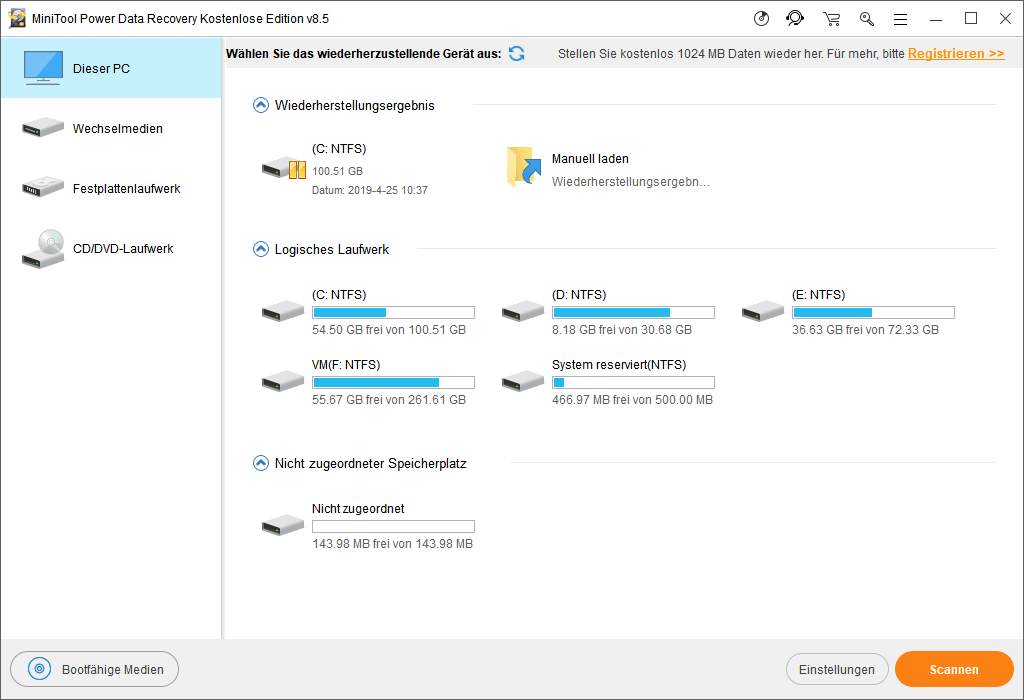Click the System reserviert(NTFS) label

(618, 364)
